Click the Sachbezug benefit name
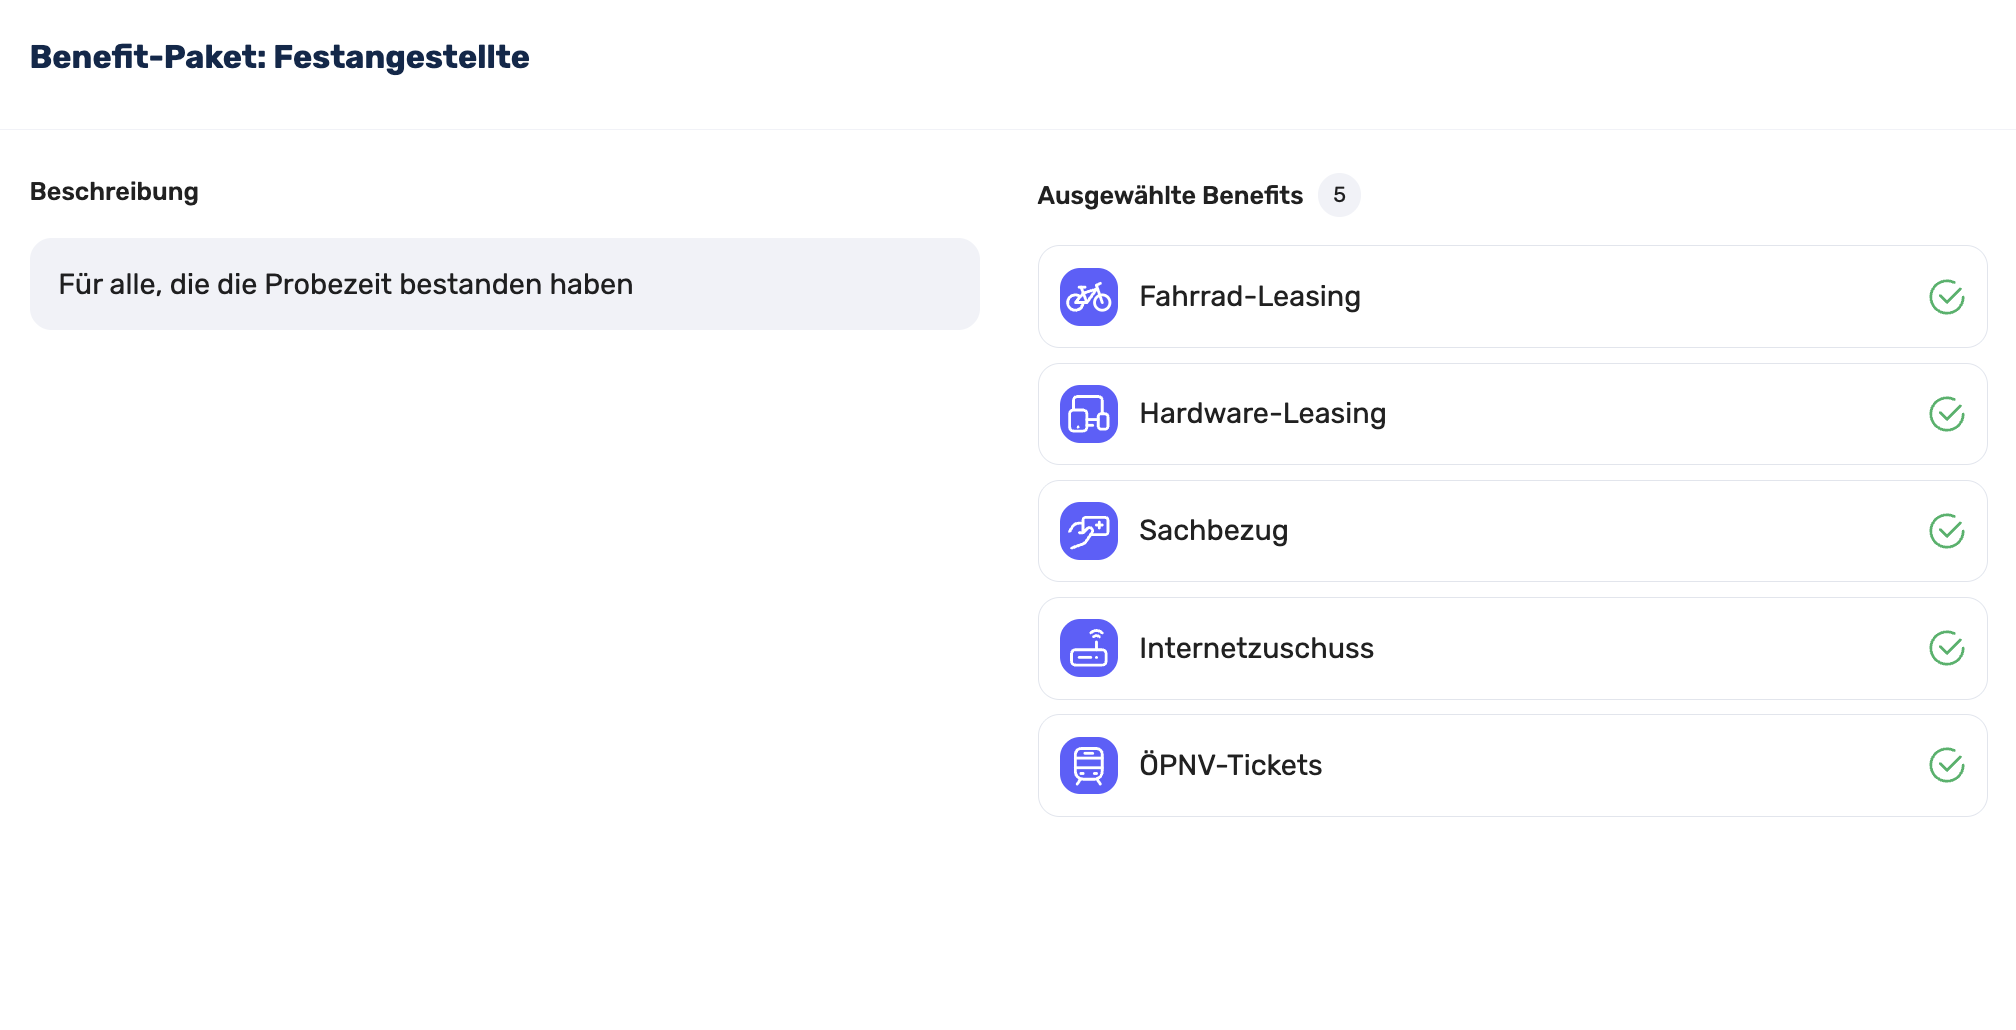The width and height of the screenshot is (2016, 1030). tap(1213, 531)
